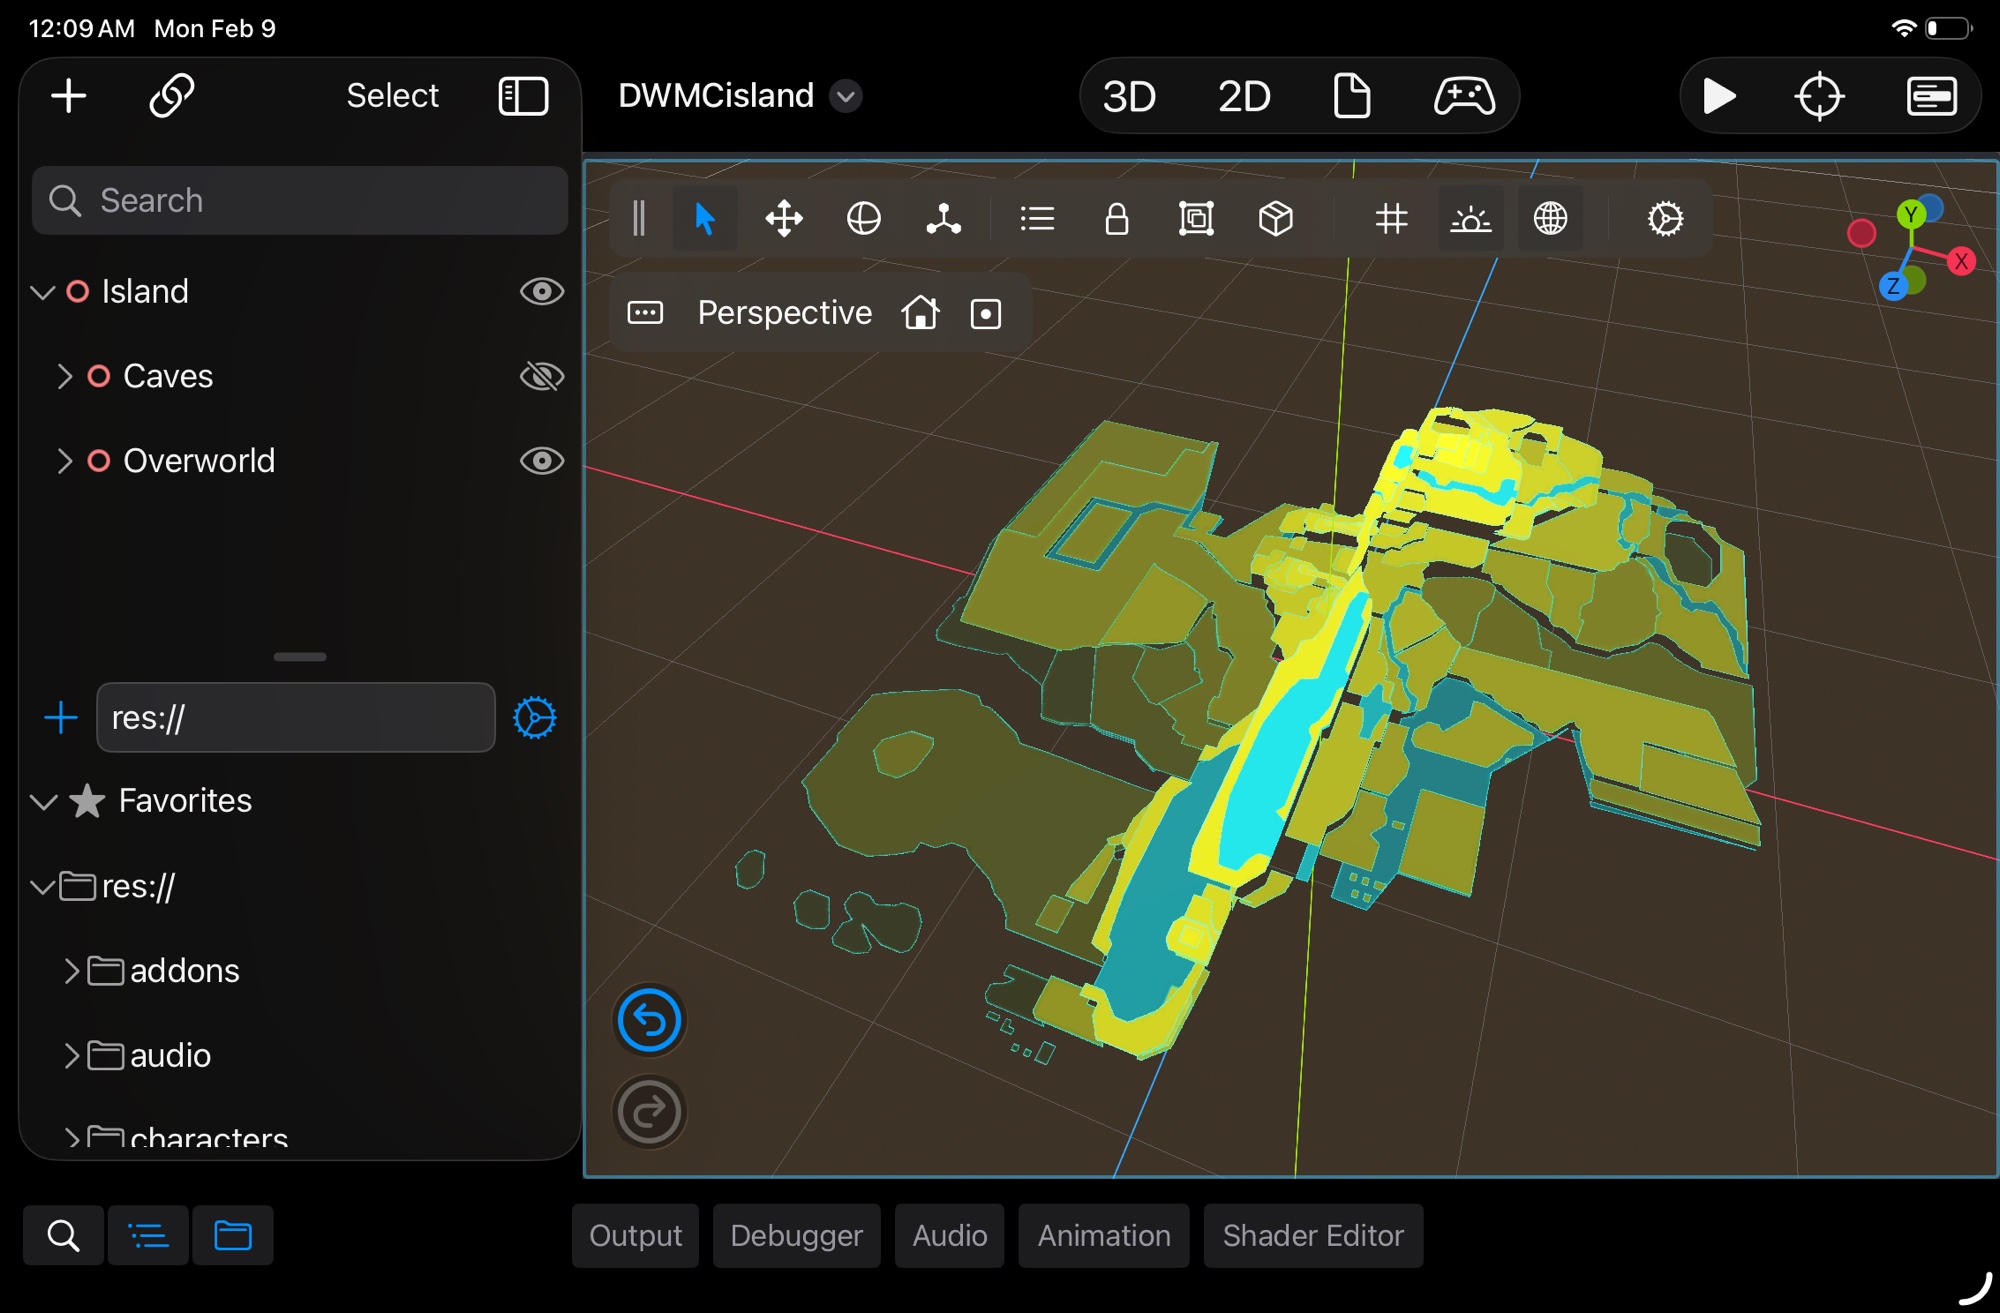Expand the addons folder
Viewport: 2000px width, 1313px height.
tap(71, 970)
